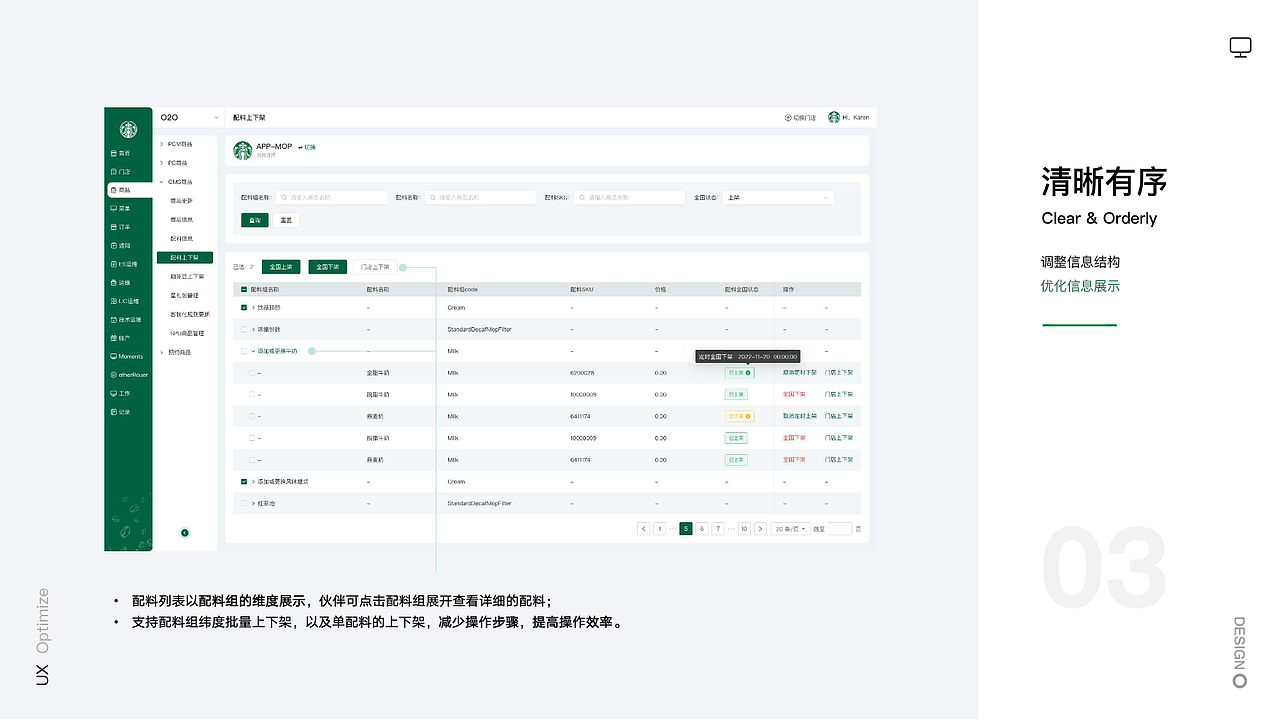The height and width of the screenshot is (720, 1280).
Task: Select 商品 in the green sidebar
Action: pos(130,190)
